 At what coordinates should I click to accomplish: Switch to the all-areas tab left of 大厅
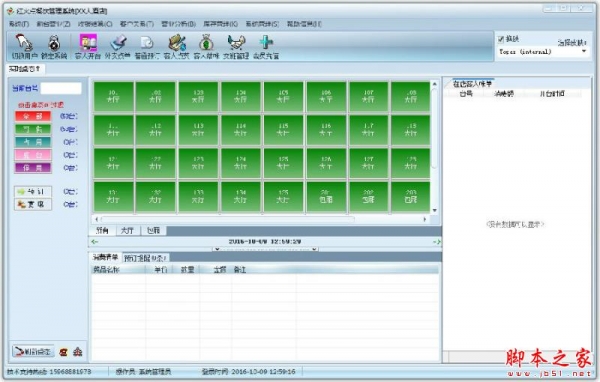click(102, 230)
